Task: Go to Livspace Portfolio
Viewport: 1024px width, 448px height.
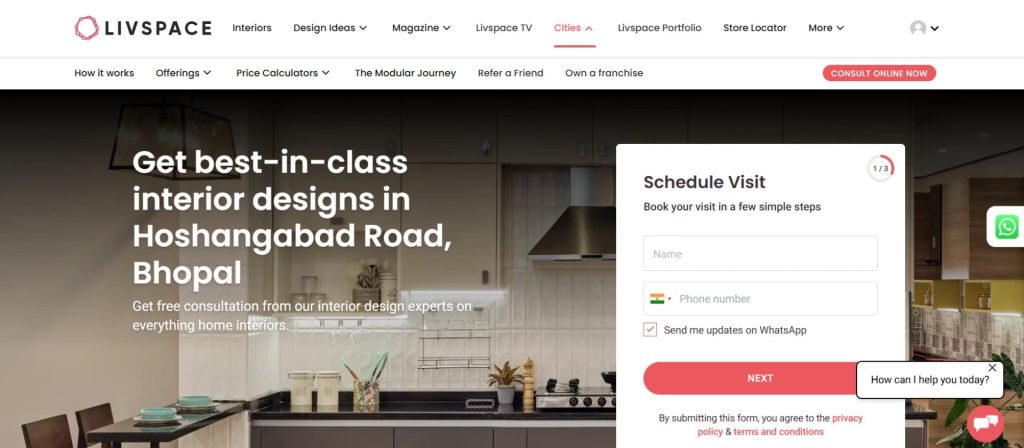Action: coord(660,28)
